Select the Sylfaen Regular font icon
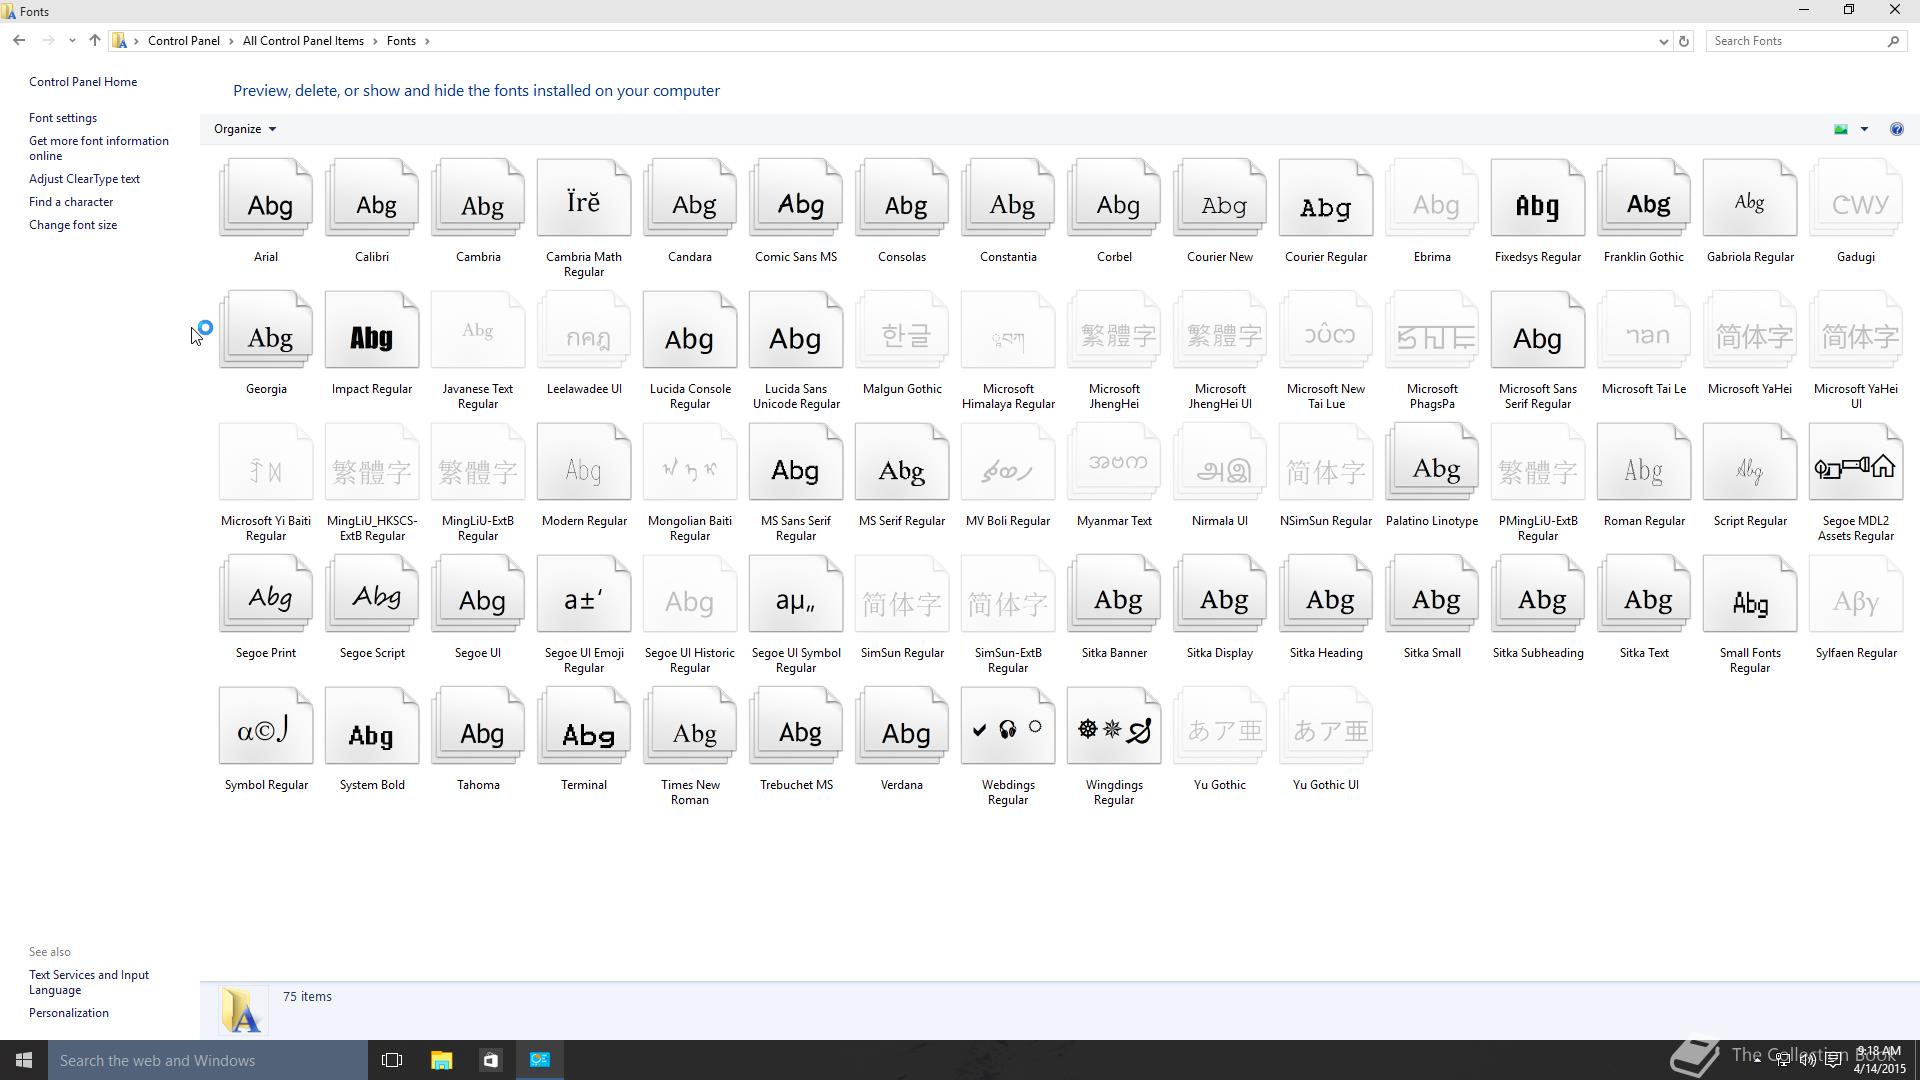Image resolution: width=1920 pixels, height=1080 pixels. (1855, 594)
